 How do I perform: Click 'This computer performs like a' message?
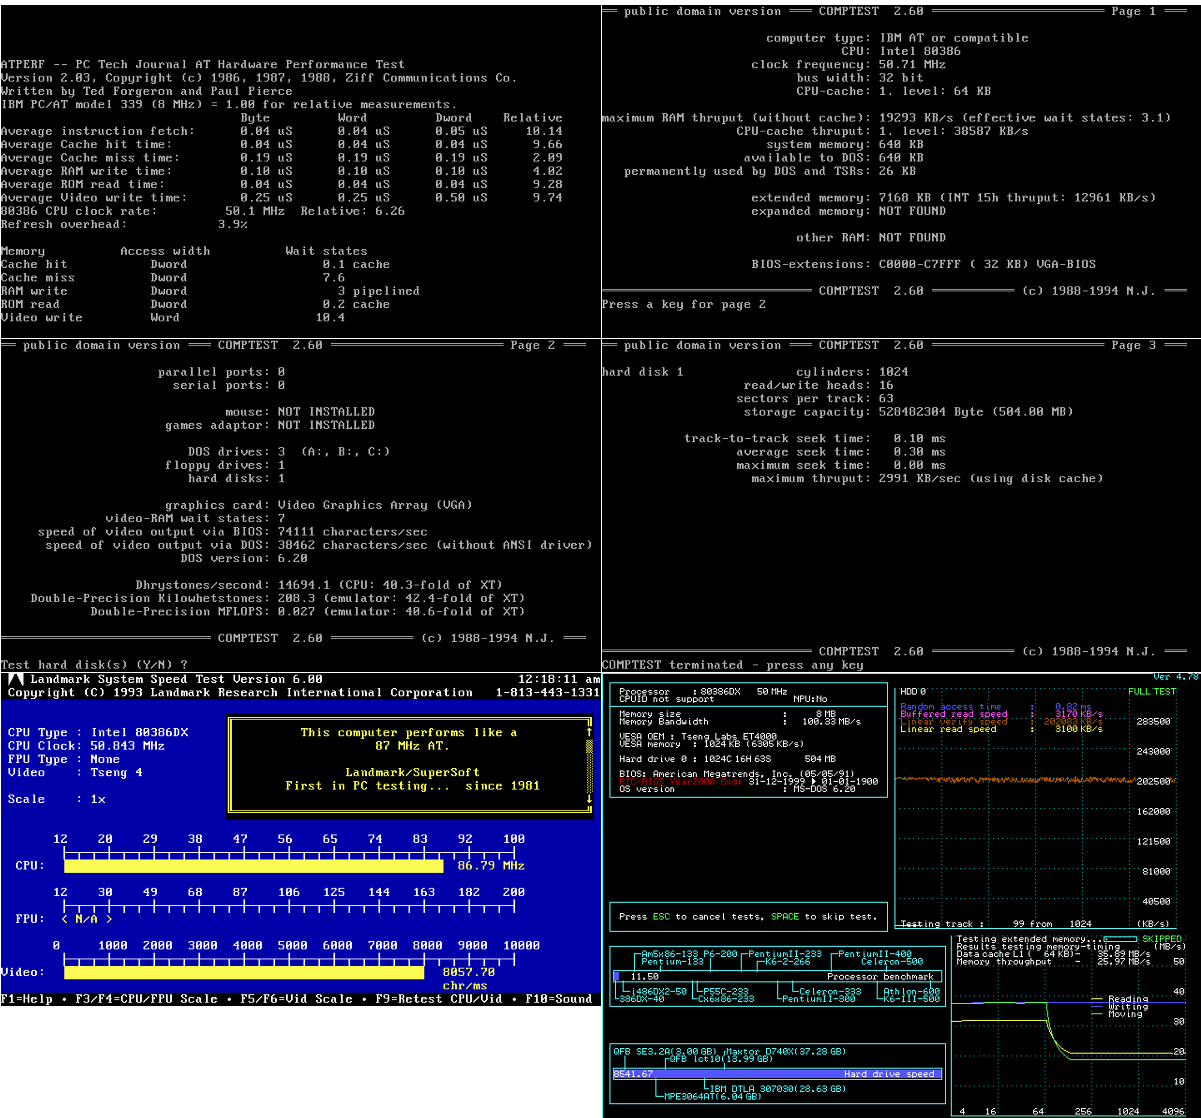click(409, 733)
